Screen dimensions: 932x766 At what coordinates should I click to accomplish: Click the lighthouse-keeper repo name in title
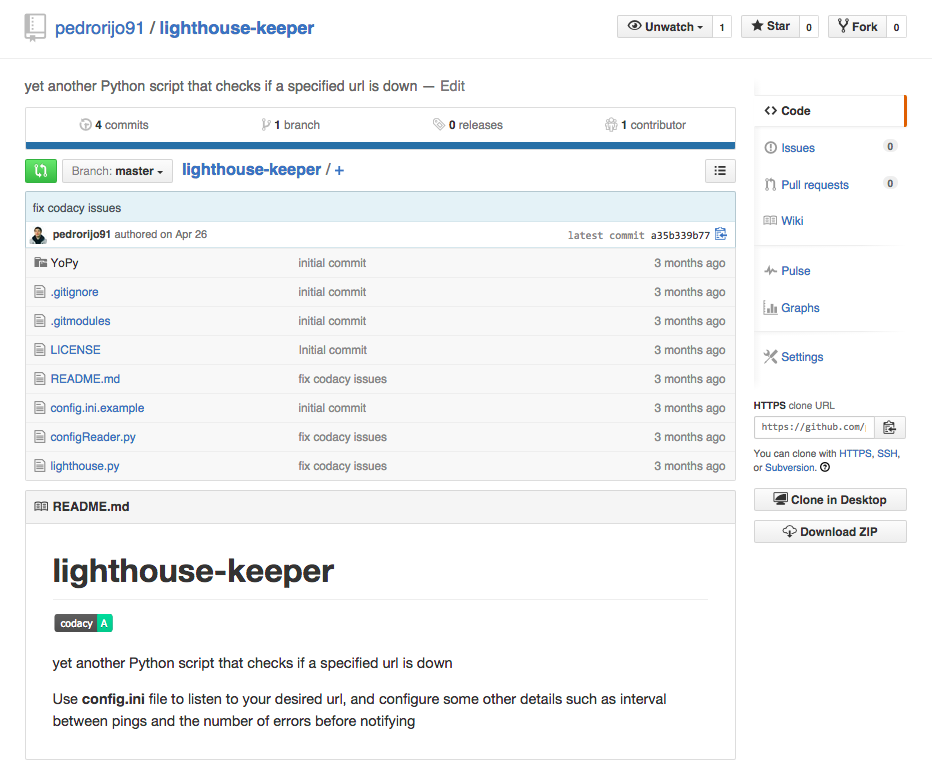[x=237, y=28]
